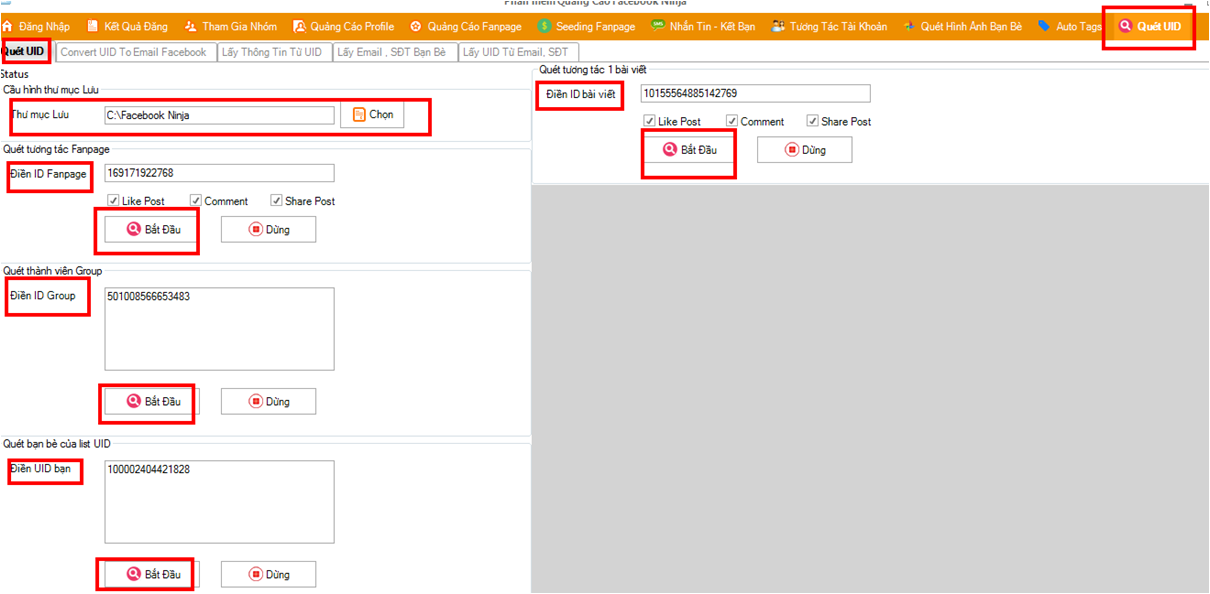1210x594 pixels.
Task: Click the Thư mục Lưu path field
Action: 219,115
